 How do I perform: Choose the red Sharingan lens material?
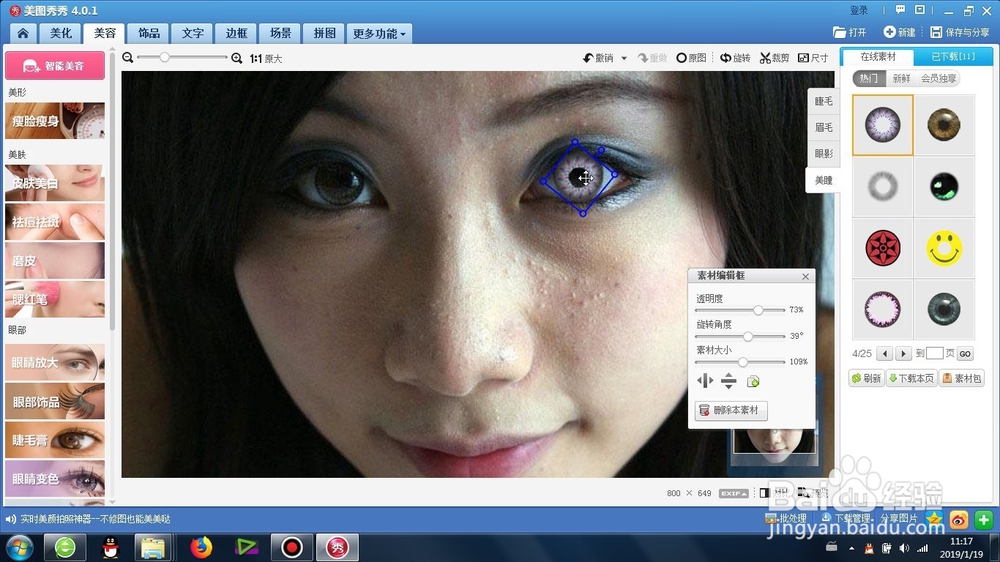point(883,248)
